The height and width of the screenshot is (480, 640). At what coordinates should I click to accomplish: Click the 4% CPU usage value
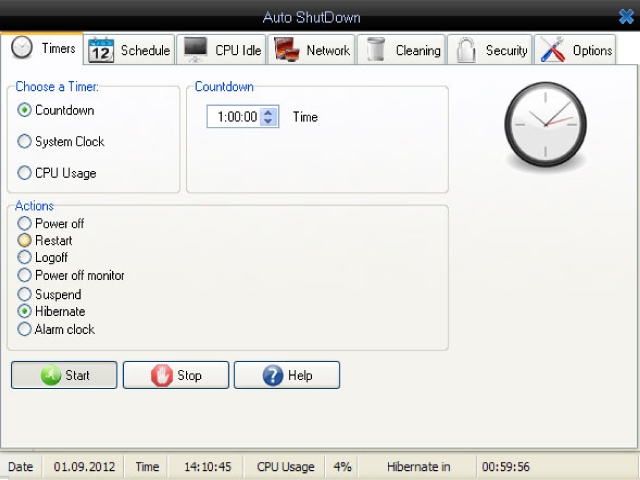[342, 467]
